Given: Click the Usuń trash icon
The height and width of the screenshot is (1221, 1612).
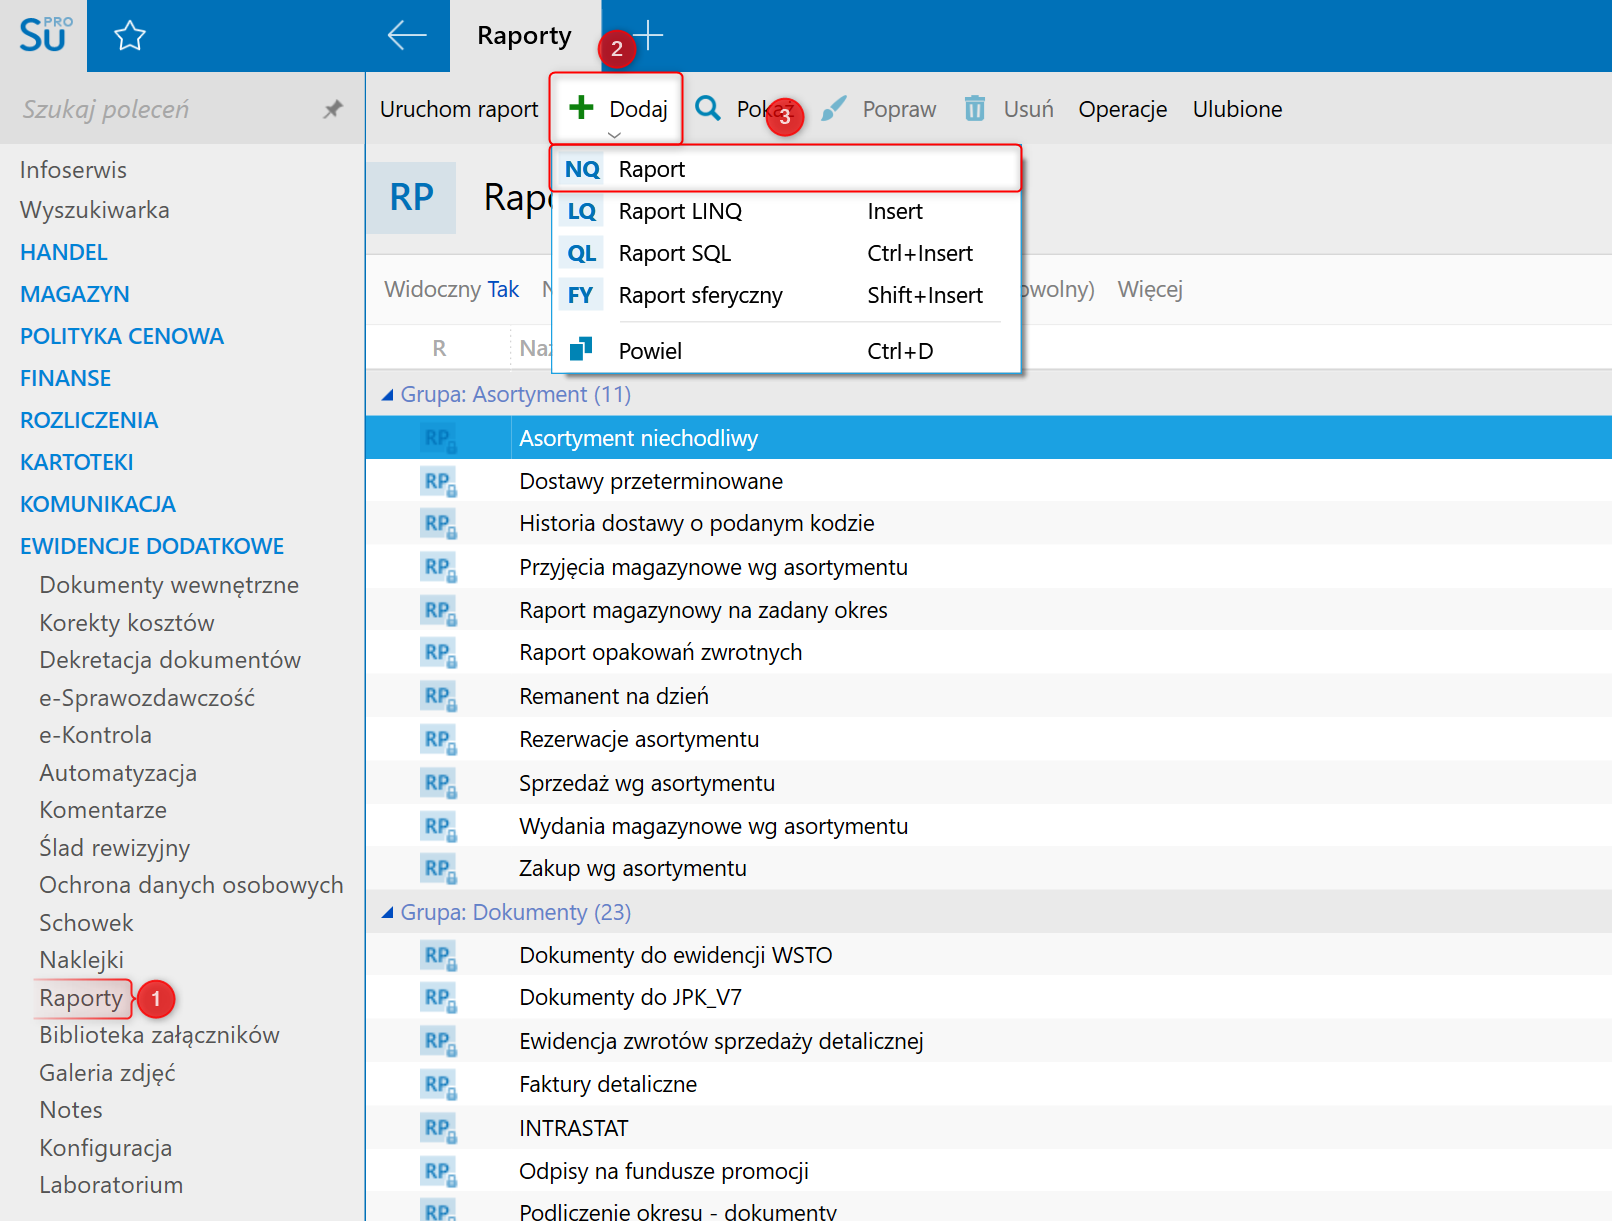Looking at the screenshot, I should coord(975,108).
